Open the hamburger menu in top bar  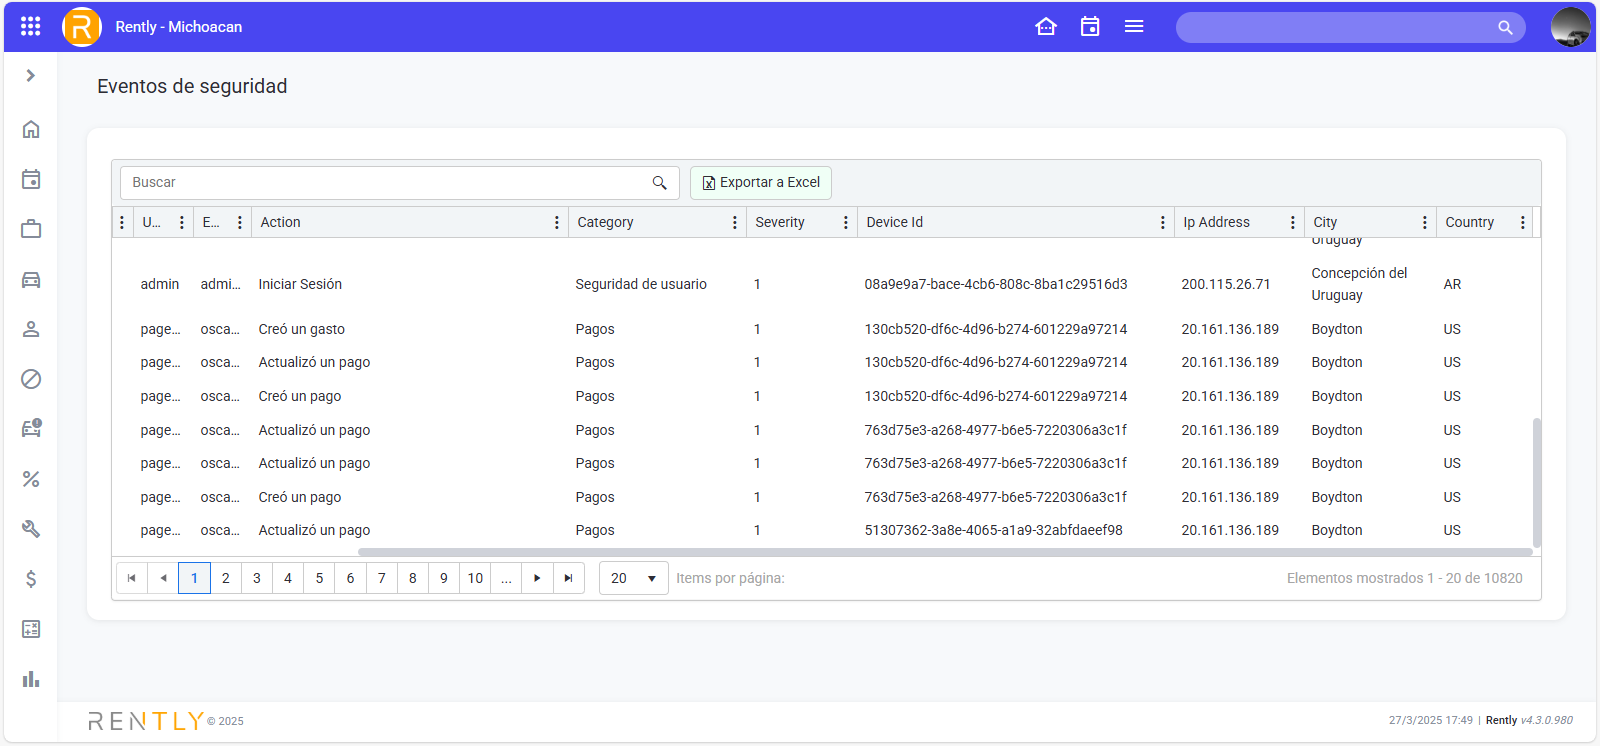(1134, 27)
